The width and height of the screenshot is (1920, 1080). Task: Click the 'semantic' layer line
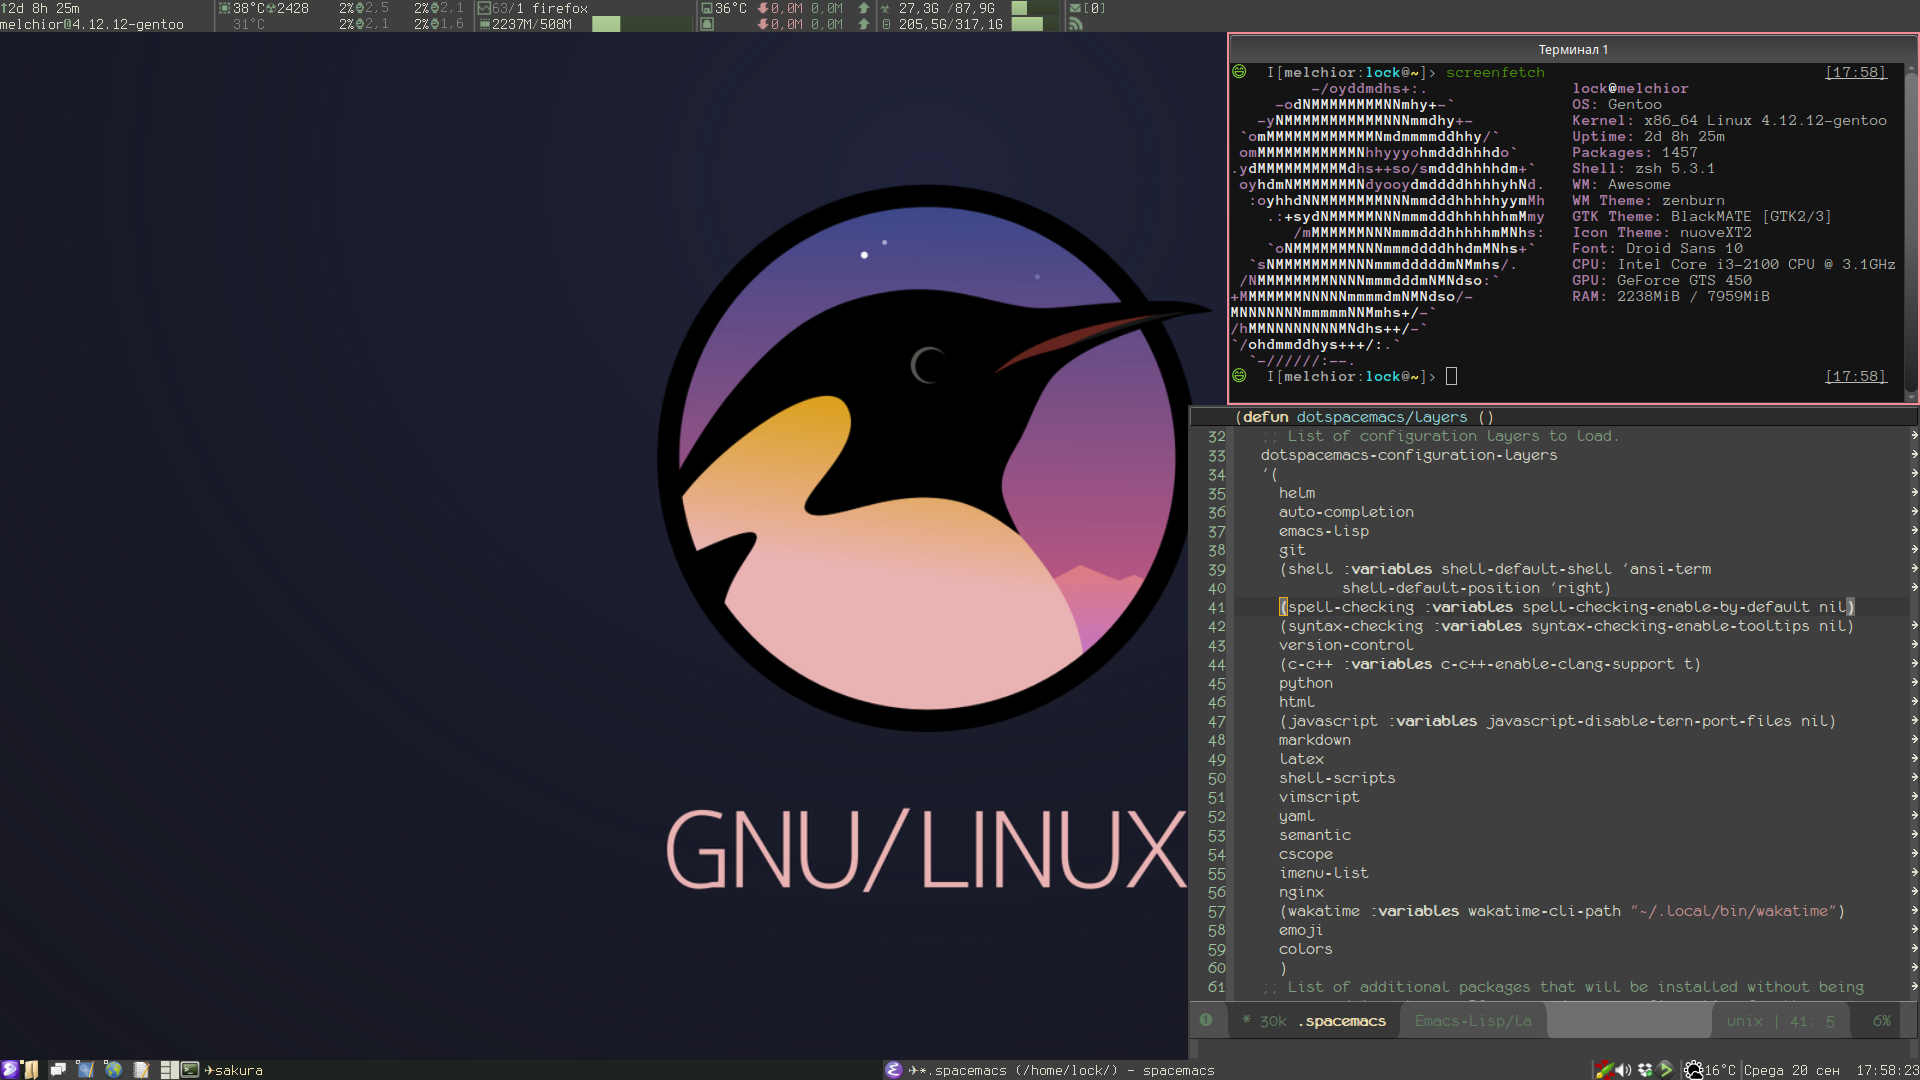(1314, 835)
